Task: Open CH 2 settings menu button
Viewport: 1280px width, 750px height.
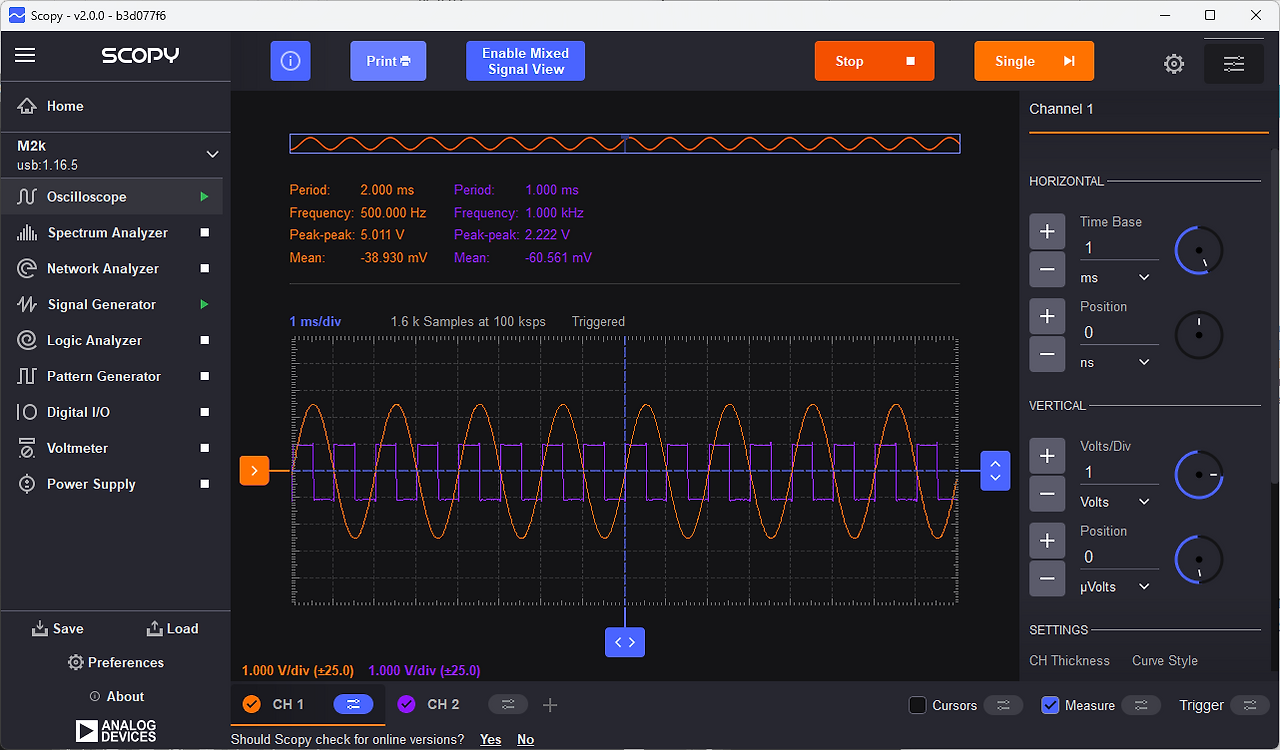Action: click(x=508, y=705)
